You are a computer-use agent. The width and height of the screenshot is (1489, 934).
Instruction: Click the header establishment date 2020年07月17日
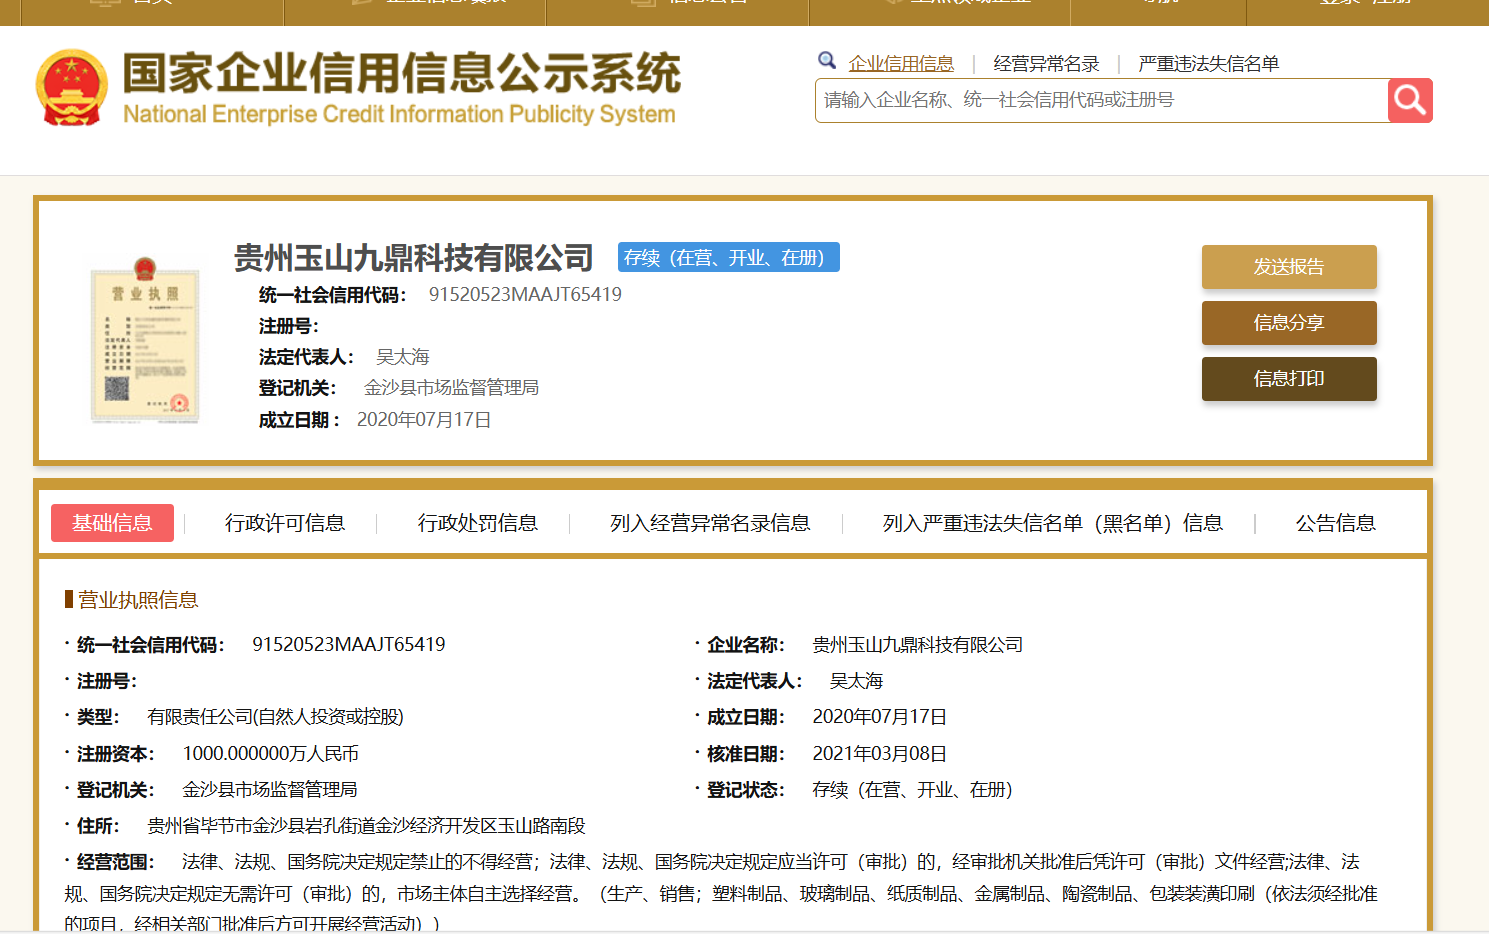[424, 420]
